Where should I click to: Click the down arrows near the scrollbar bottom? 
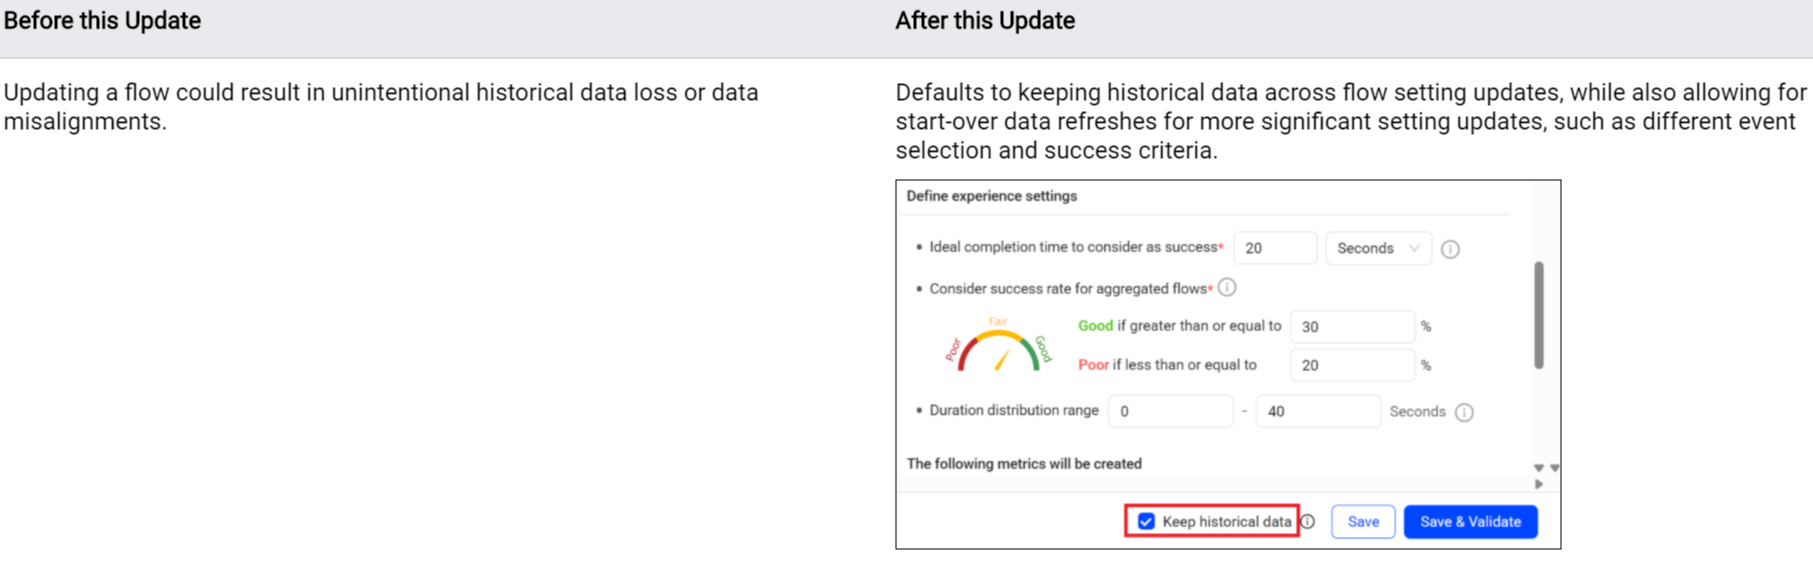[x=1546, y=468]
